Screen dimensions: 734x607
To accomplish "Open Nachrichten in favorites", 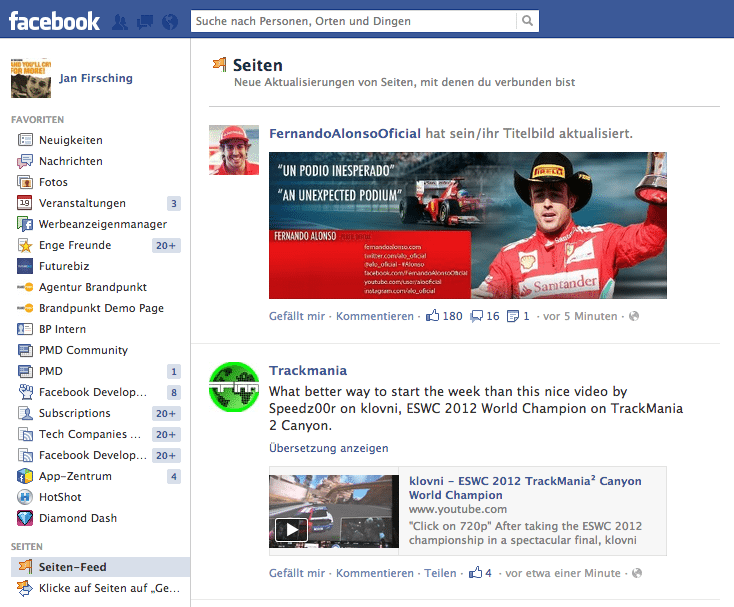I will coord(71,161).
